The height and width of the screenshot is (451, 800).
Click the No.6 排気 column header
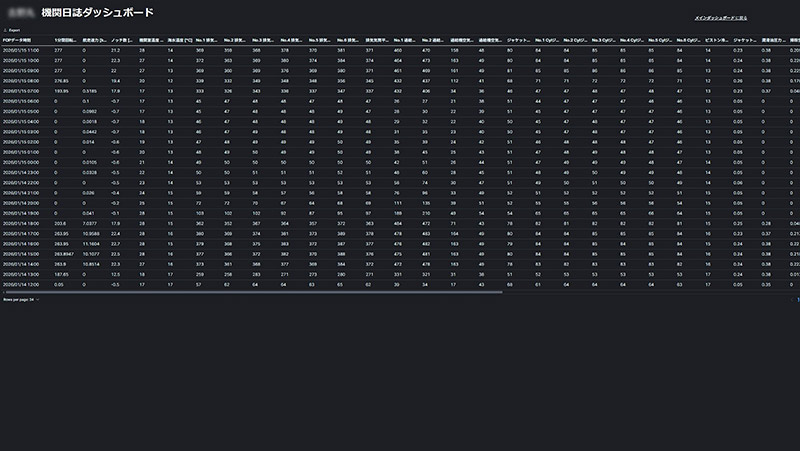pos(350,40)
